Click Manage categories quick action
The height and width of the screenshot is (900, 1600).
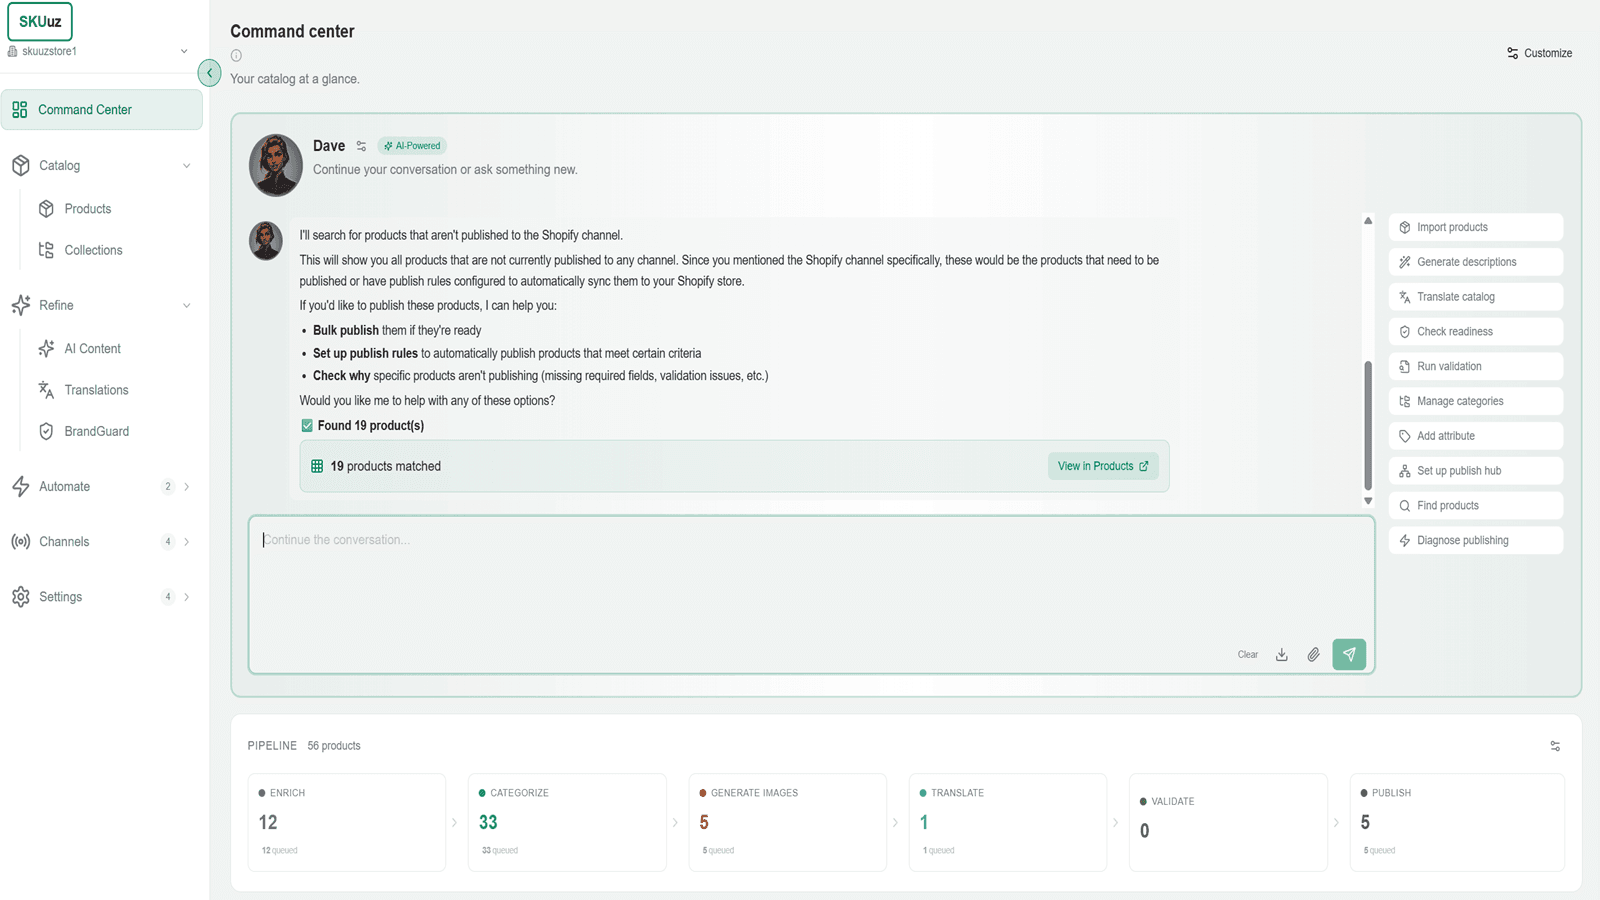coord(1476,401)
